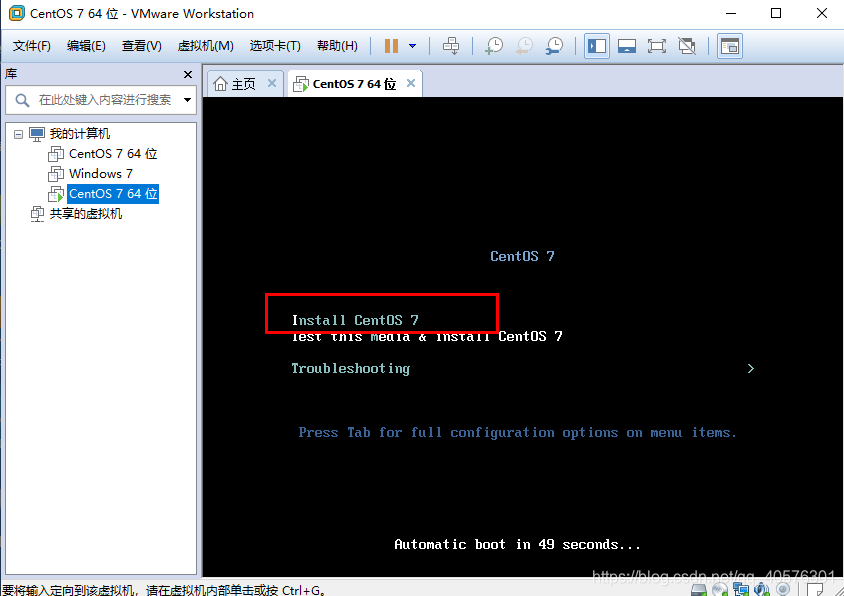Send Ctrl+Alt+Del to the virtual machine
Image resolution: width=844 pixels, height=596 pixels.
[x=451, y=46]
